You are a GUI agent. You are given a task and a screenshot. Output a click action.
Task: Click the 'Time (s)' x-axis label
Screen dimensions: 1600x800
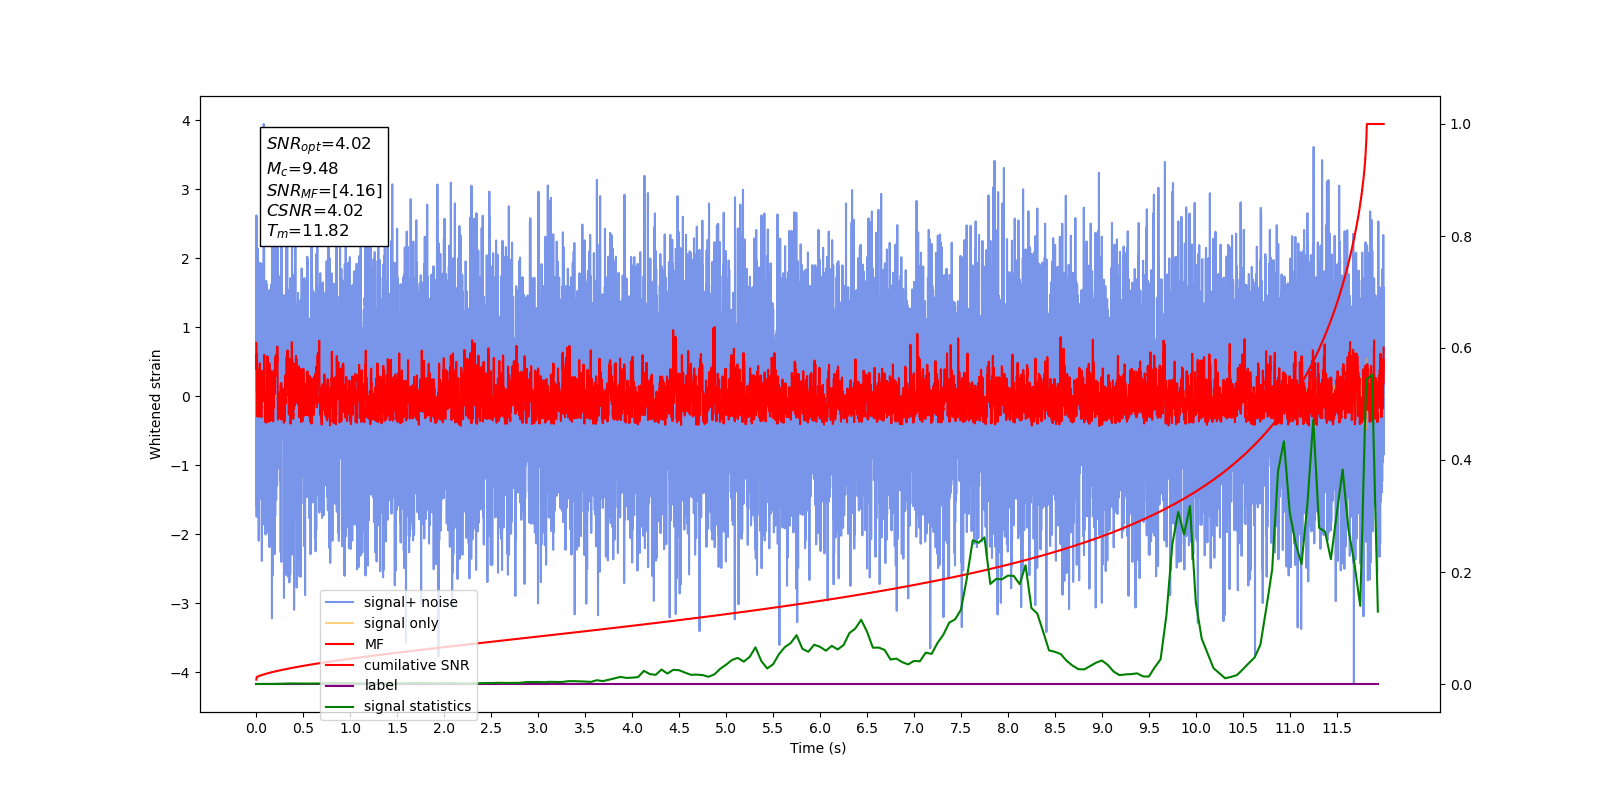(818, 748)
